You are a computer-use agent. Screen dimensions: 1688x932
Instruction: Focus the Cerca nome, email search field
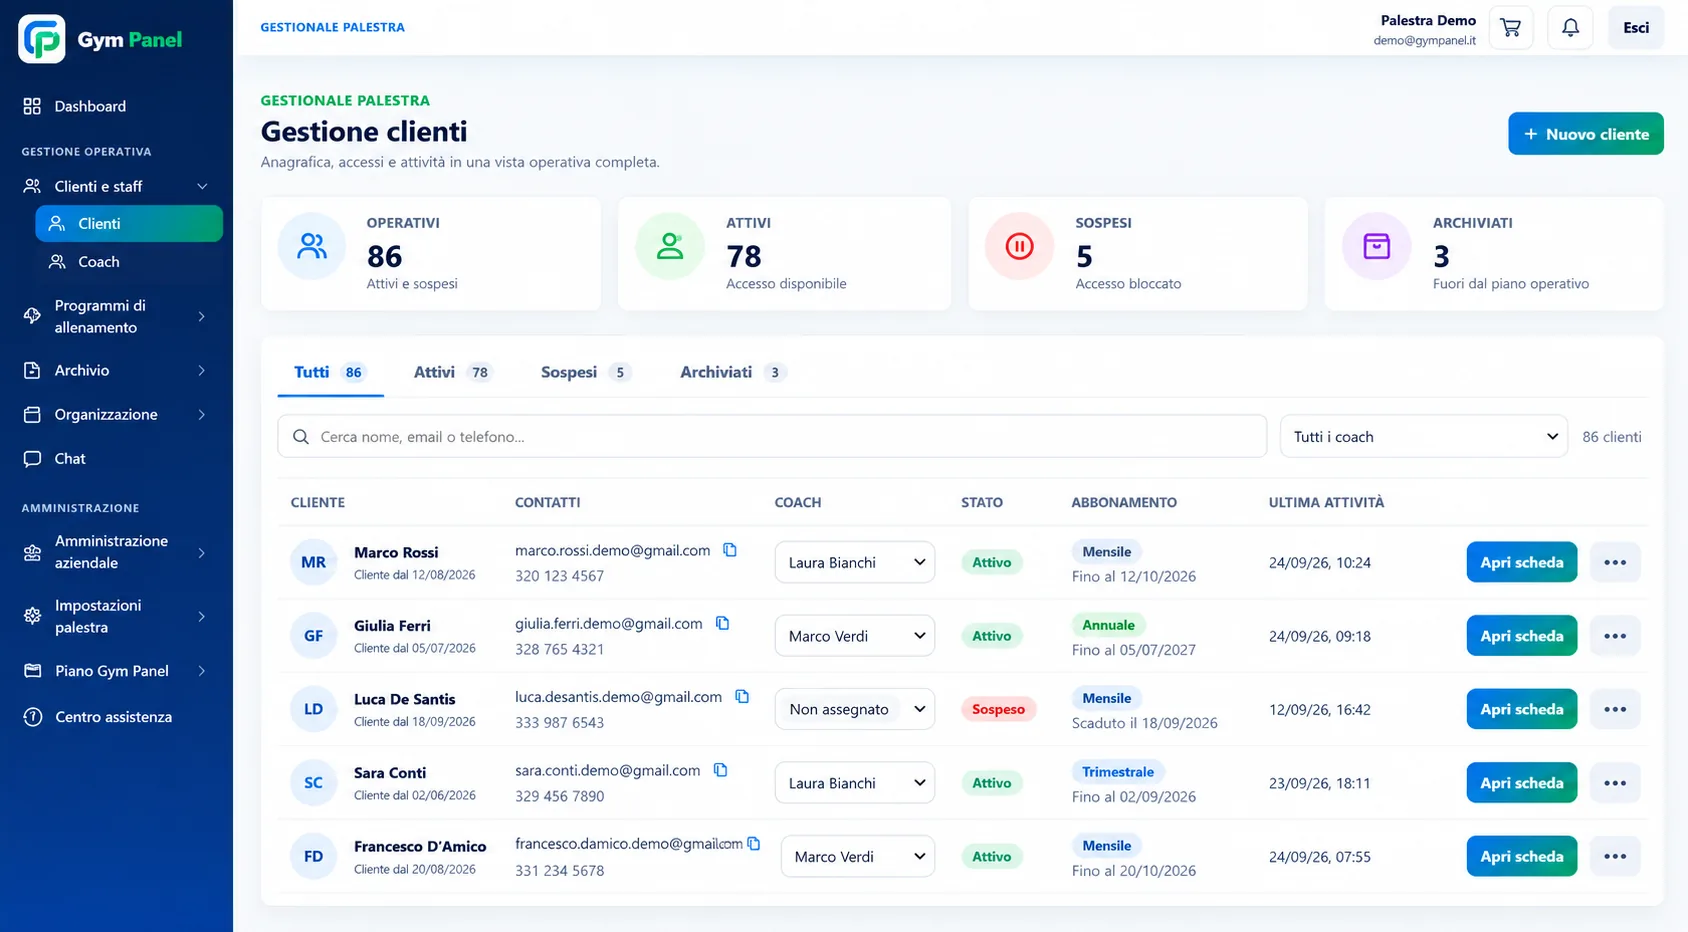coord(772,436)
